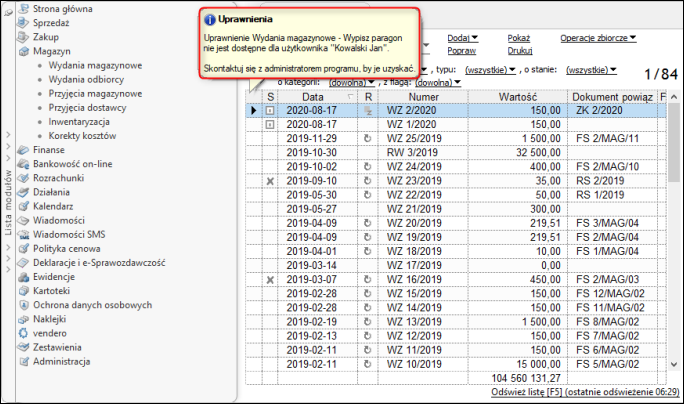Screen dimensions: 684x404
Task: Click the Deklaracje i e-Sprawozdawczość icon
Action: click(x=24, y=263)
